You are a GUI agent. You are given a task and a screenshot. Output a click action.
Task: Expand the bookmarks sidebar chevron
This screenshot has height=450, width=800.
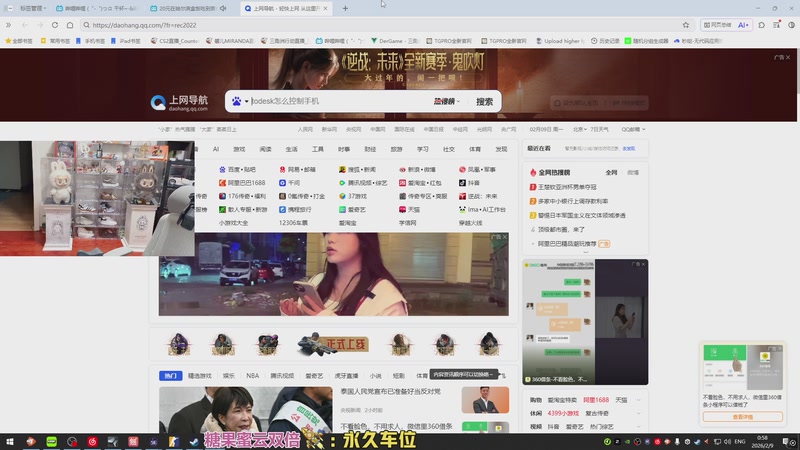coord(8,24)
